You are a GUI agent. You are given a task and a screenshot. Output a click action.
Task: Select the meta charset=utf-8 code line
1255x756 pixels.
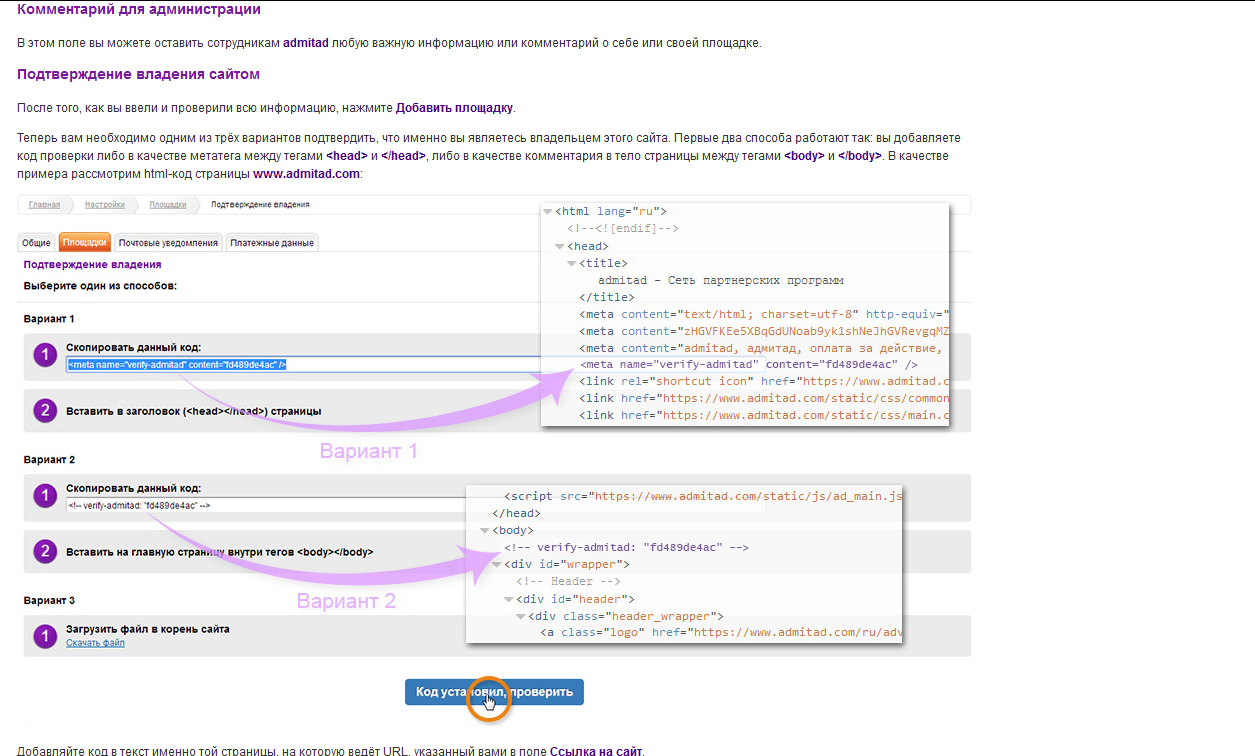(764, 314)
